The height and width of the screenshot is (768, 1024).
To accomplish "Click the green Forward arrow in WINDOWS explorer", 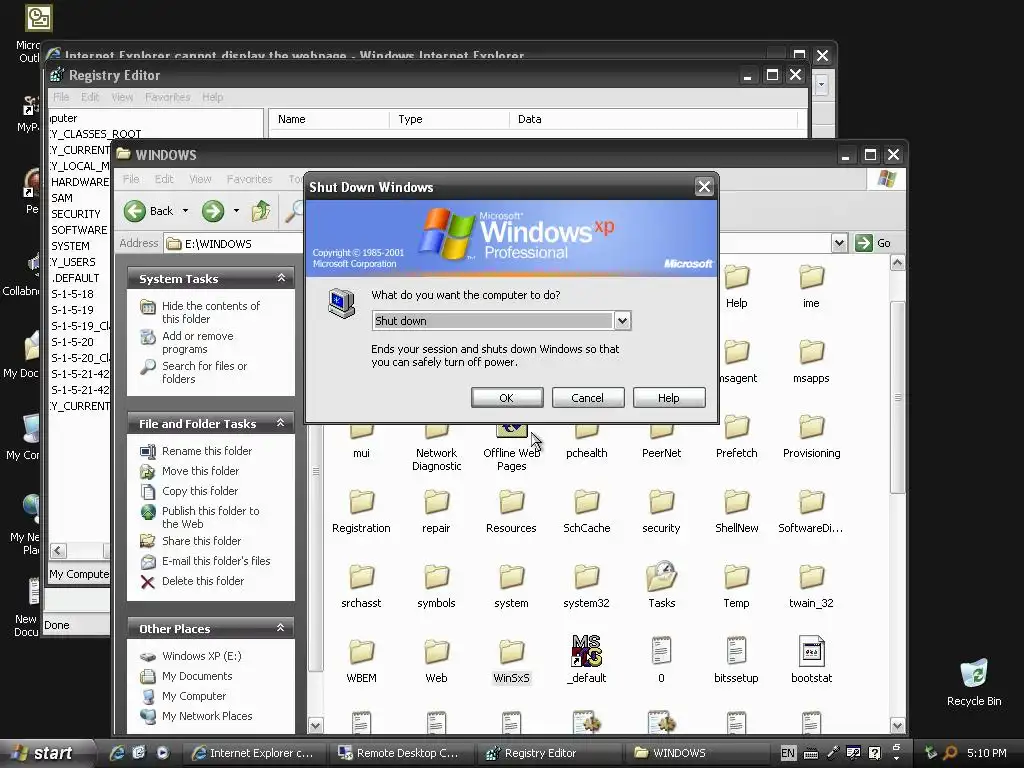I will coord(212,211).
